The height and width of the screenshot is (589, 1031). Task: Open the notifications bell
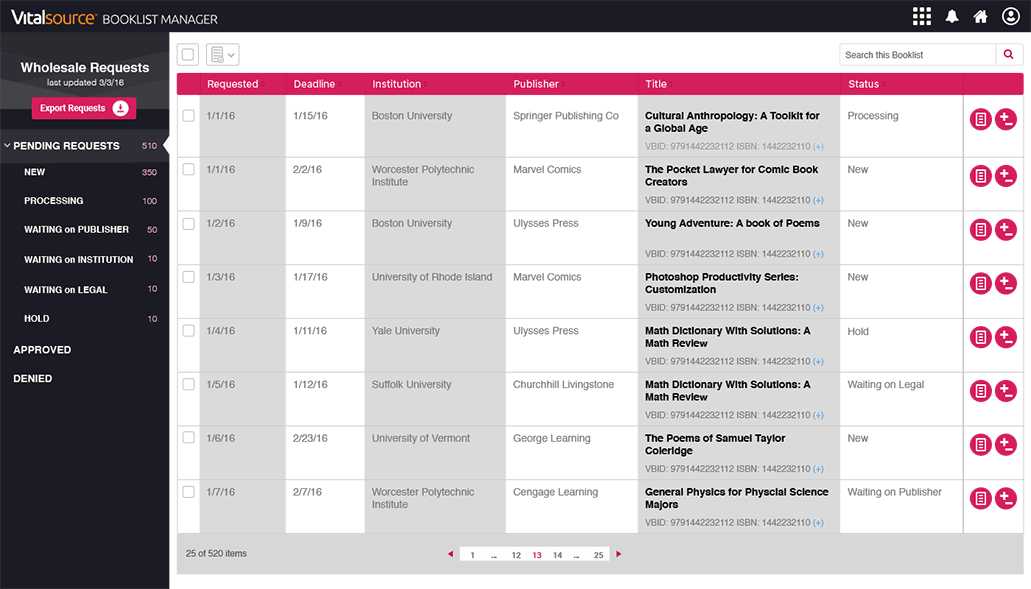(x=952, y=16)
